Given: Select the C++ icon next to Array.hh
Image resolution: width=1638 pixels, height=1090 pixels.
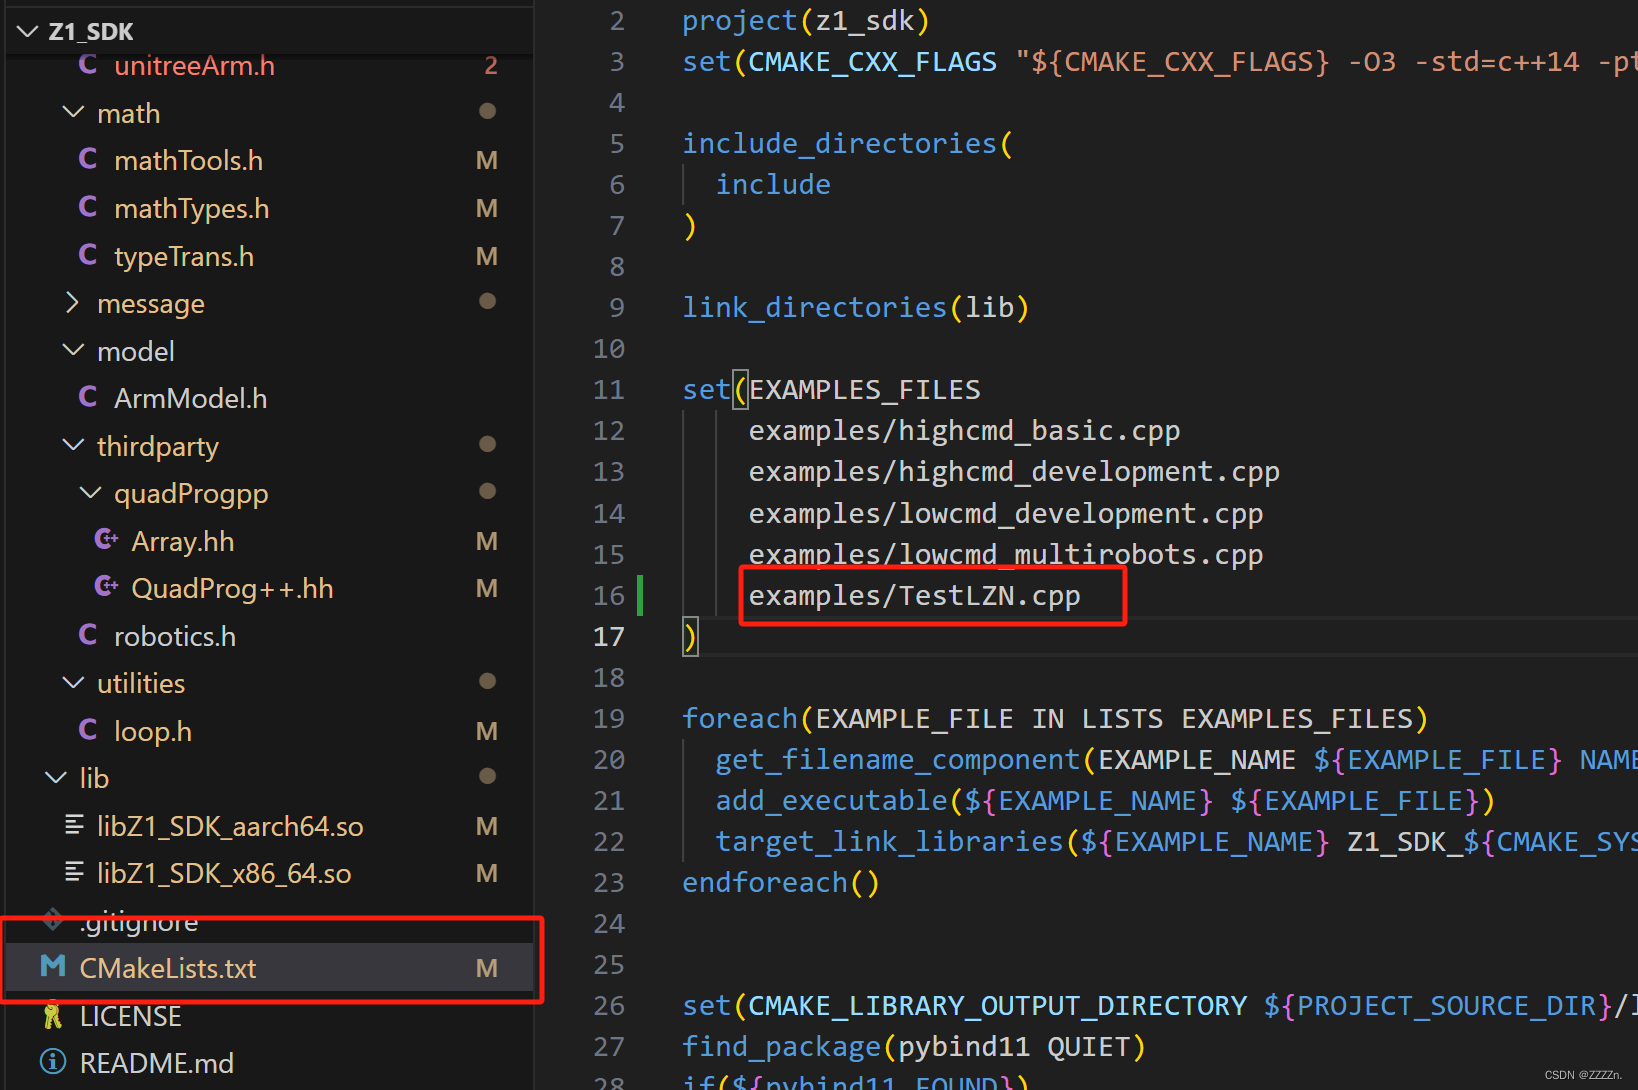Looking at the screenshot, I should click(x=106, y=540).
